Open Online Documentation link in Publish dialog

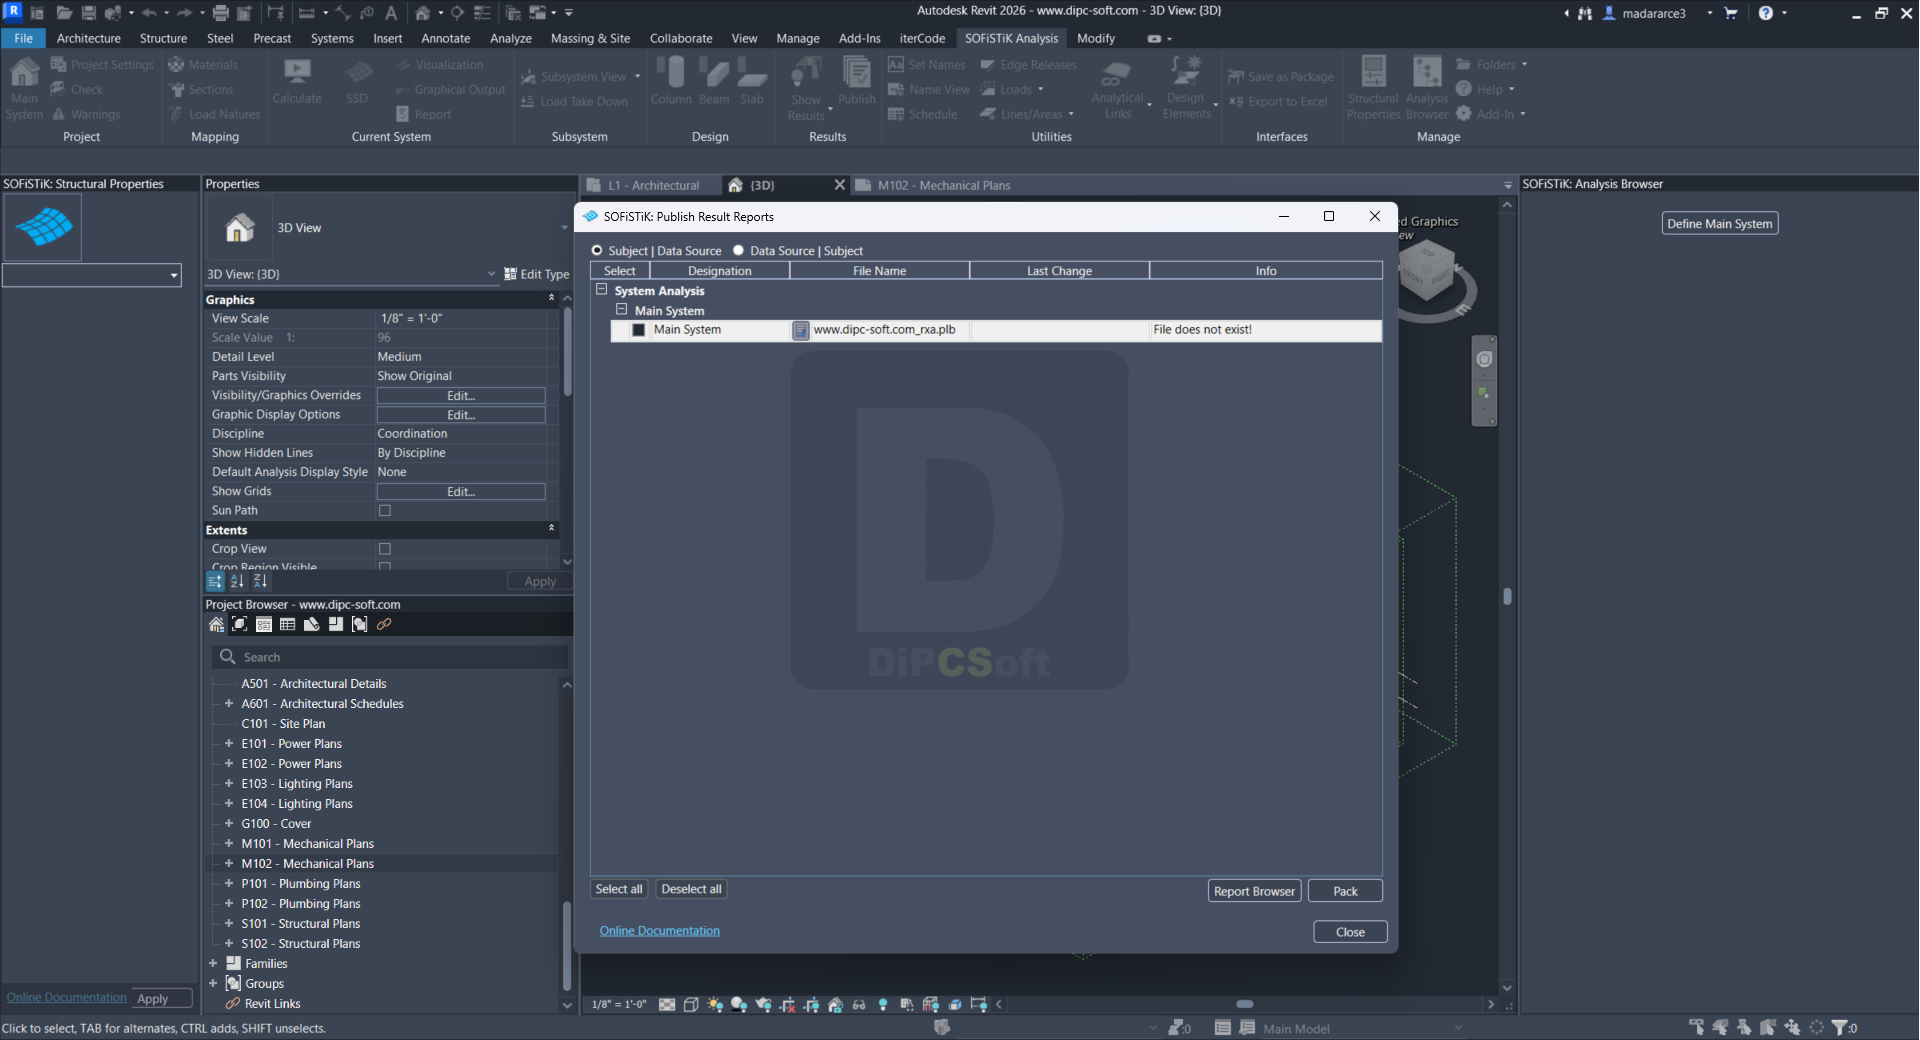(660, 931)
